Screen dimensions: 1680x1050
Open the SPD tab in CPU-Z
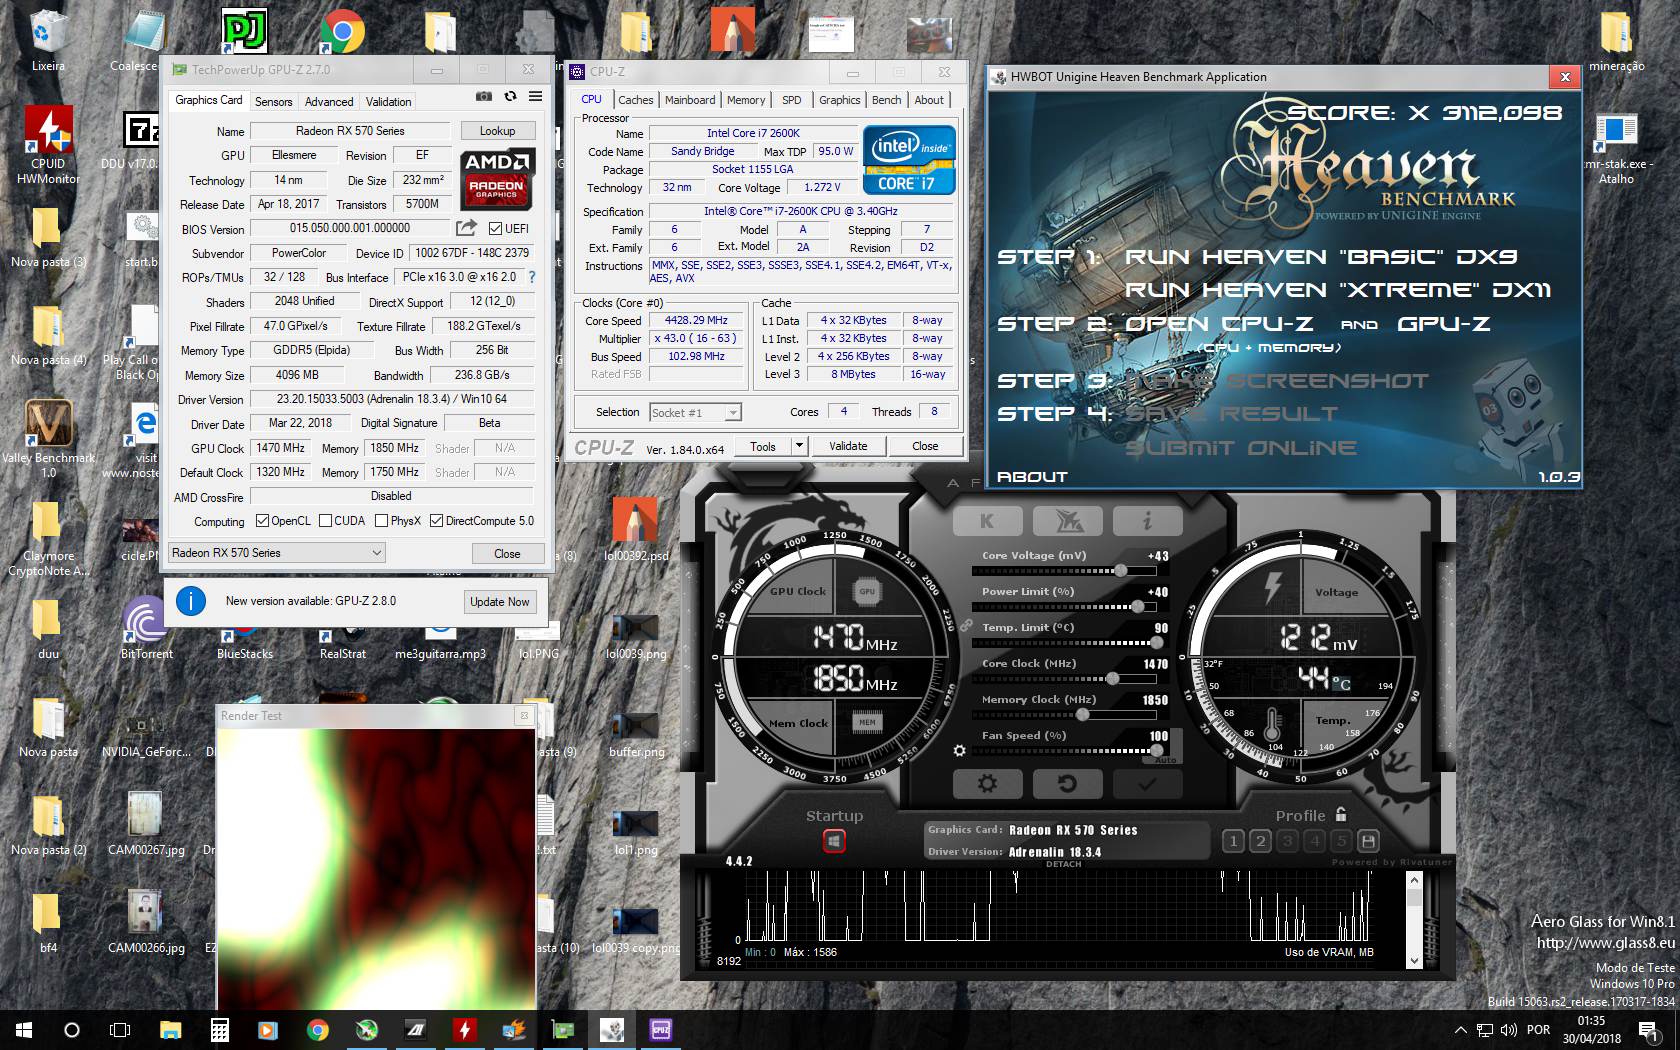[791, 100]
